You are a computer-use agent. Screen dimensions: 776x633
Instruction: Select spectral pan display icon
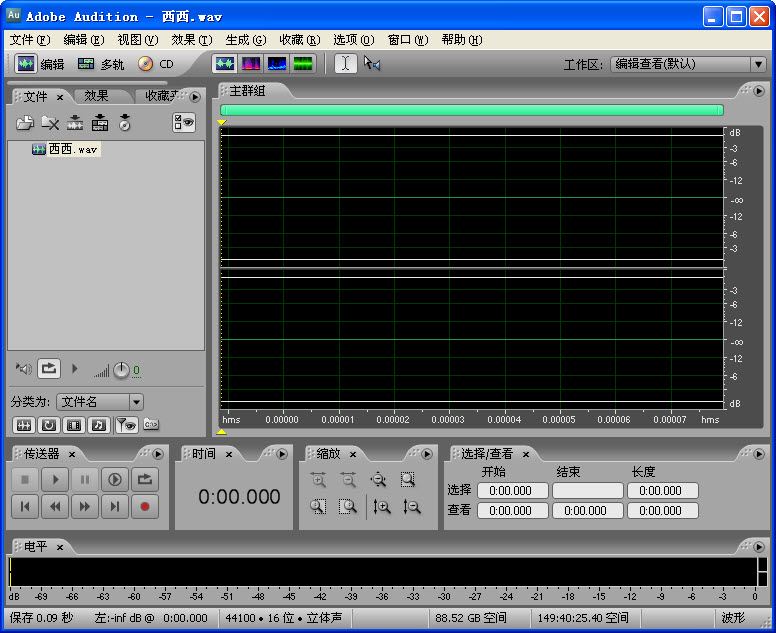tap(277, 63)
